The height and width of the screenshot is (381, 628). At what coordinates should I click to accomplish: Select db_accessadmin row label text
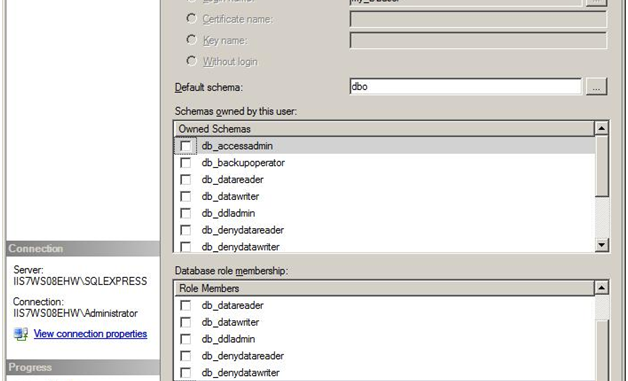click(x=237, y=146)
